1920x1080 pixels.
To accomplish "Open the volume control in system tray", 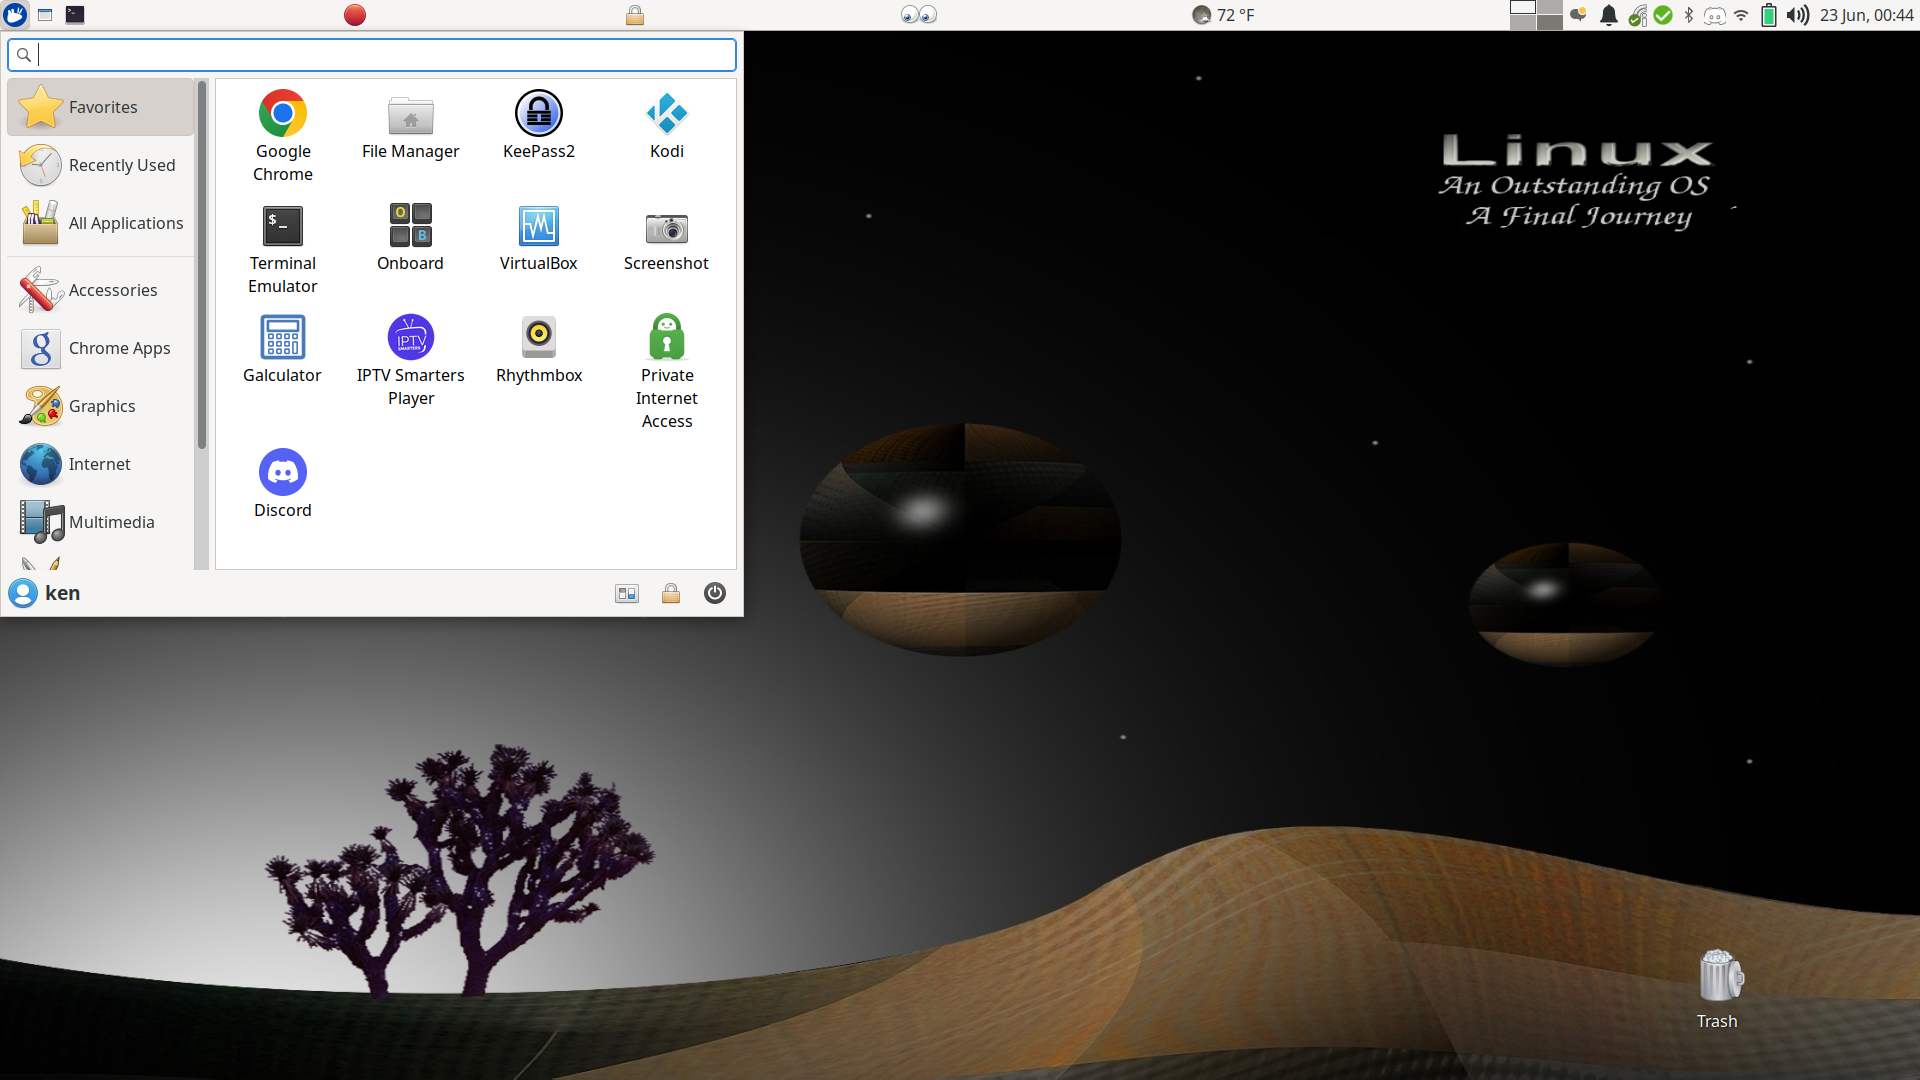I will [x=1798, y=15].
